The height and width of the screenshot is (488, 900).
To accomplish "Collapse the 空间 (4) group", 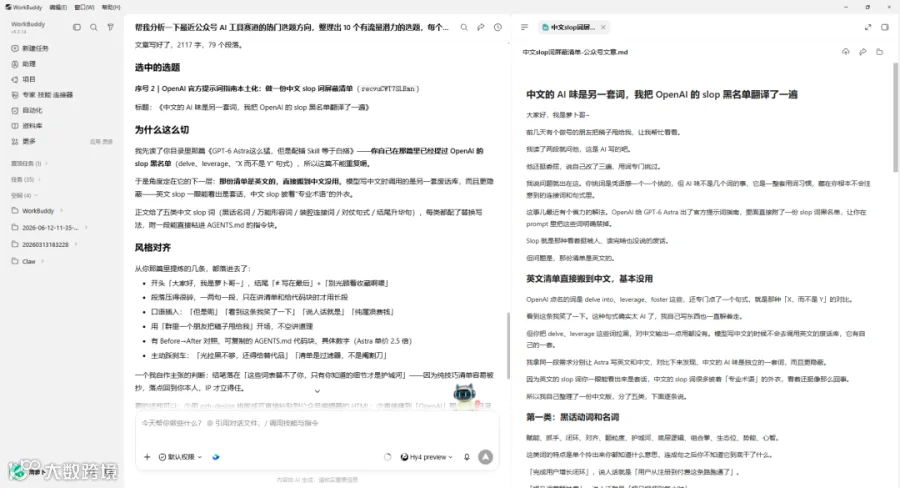I will tap(24, 196).
